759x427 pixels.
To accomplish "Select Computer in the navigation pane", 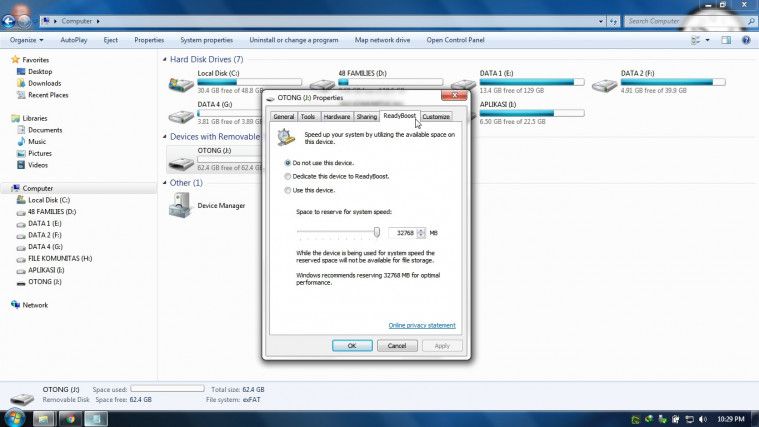I will click(x=38, y=188).
